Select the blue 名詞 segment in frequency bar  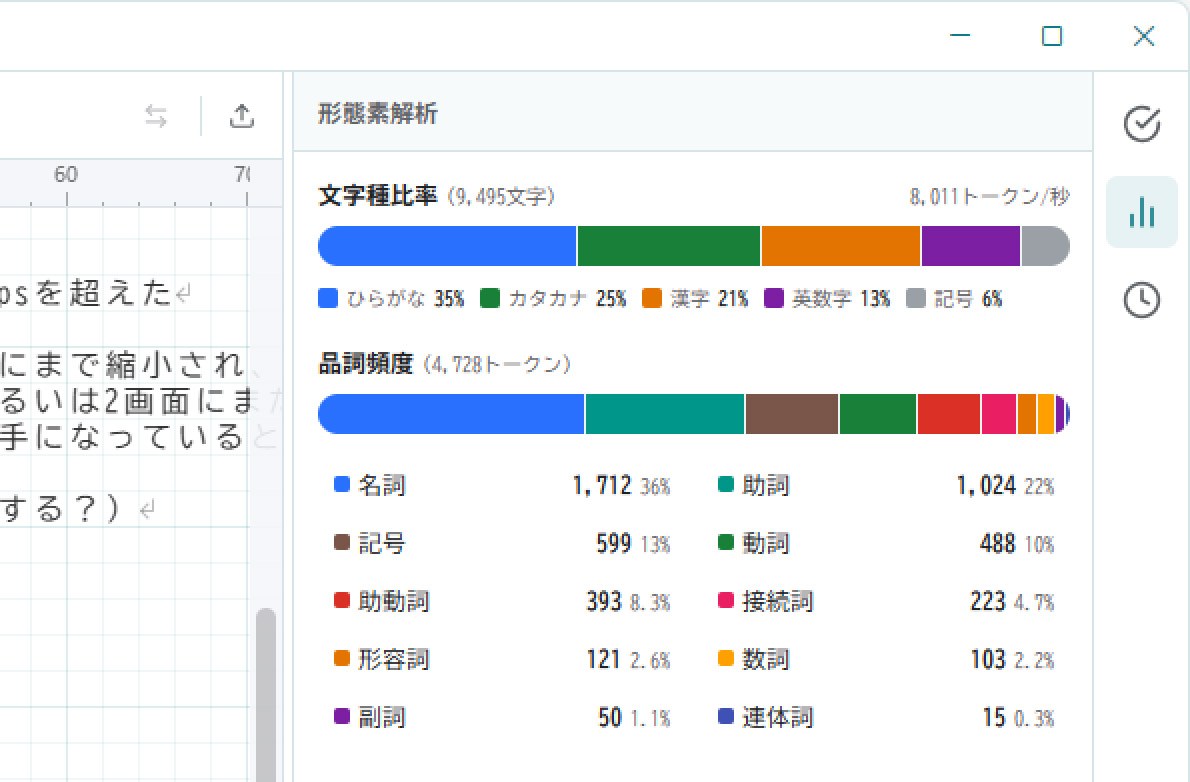[x=451, y=414]
